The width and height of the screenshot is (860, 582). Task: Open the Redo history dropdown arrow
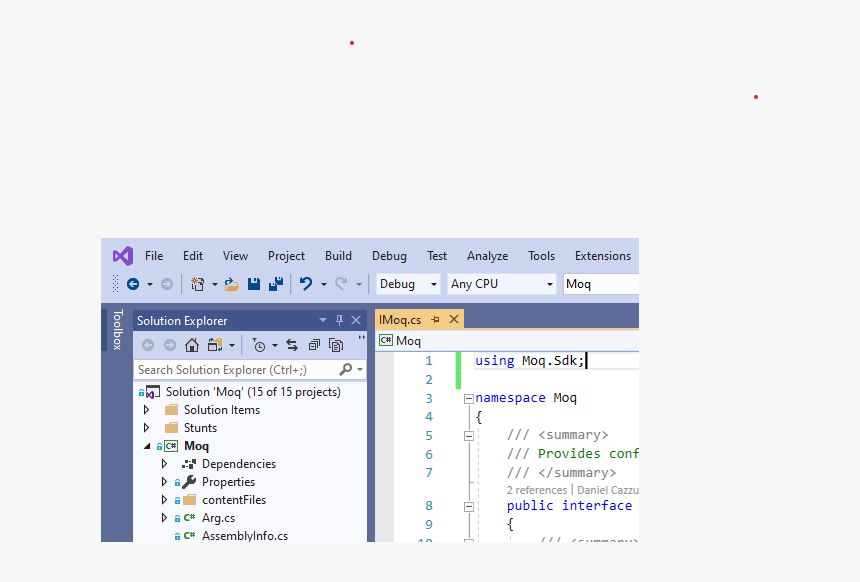click(359, 284)
